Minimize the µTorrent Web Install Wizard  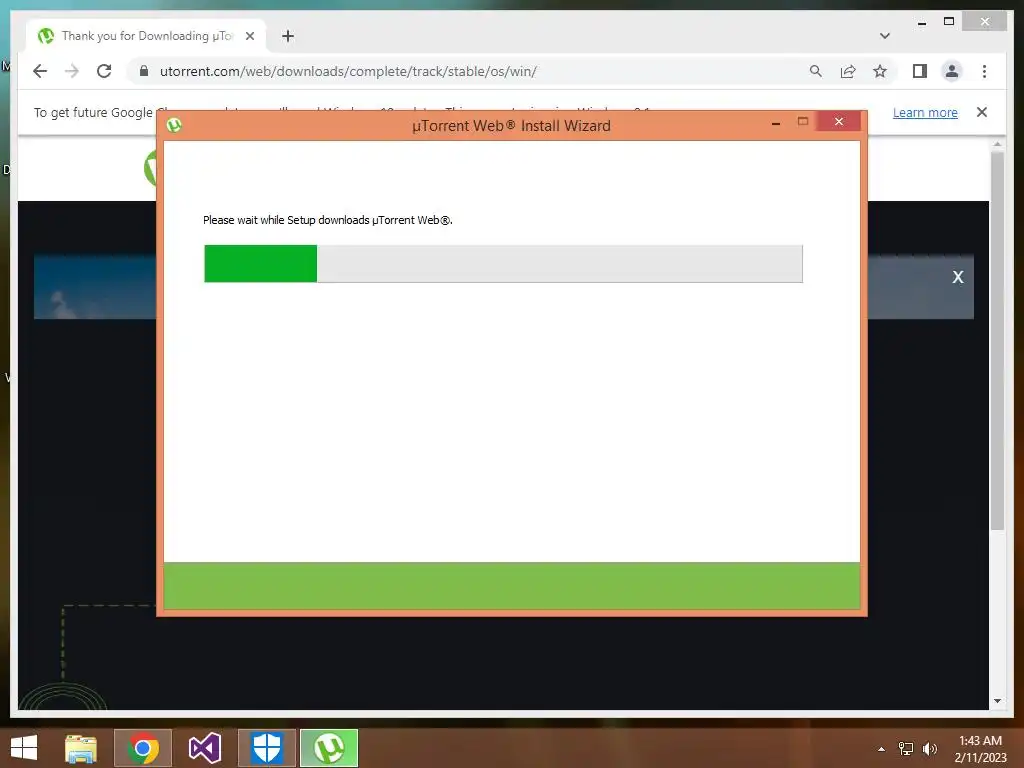coord(776,122)
